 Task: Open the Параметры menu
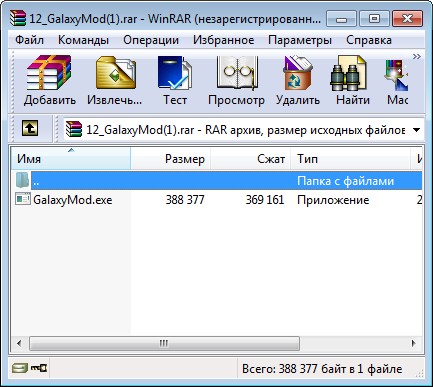(x=300, y=40)
